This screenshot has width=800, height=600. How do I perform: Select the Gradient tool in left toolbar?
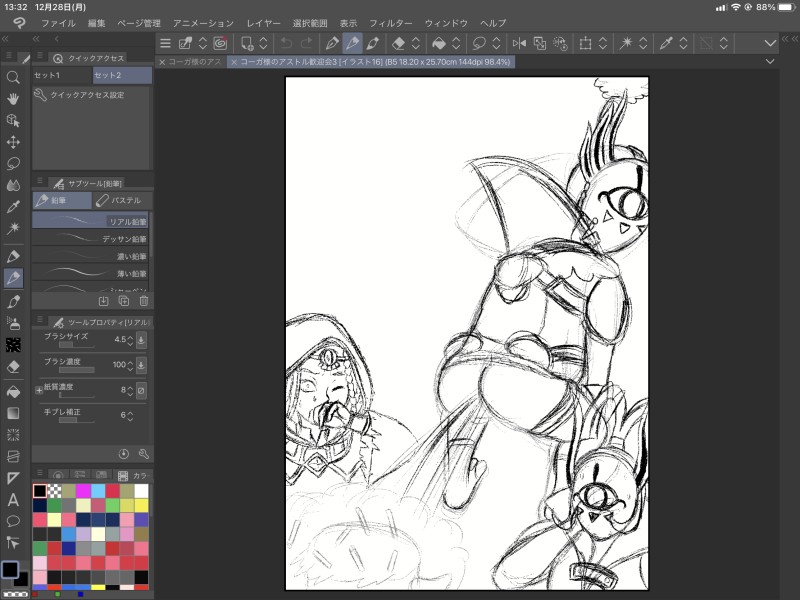tap(13, 413)
